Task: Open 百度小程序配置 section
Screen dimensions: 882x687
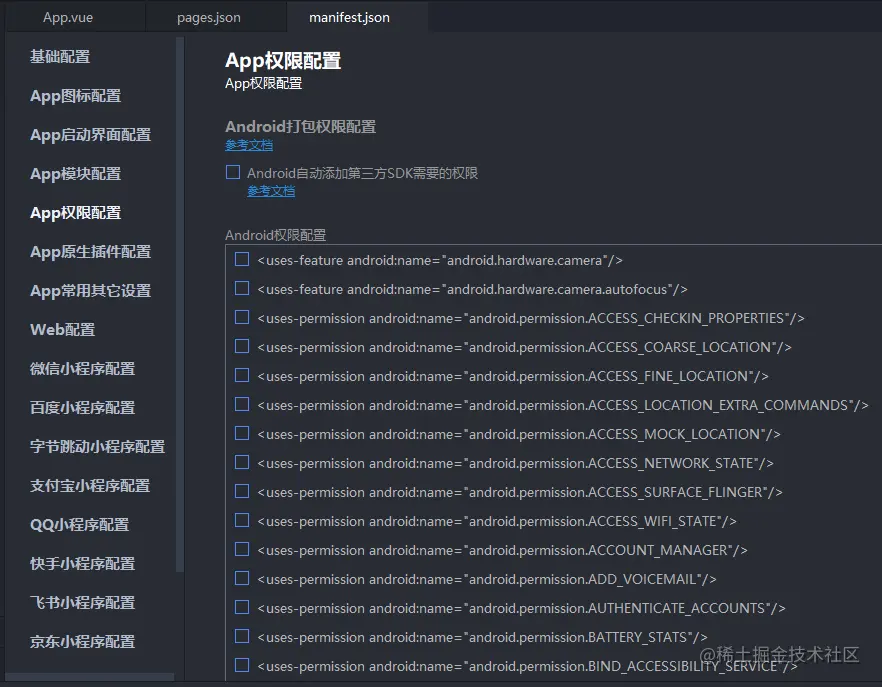Action: (83, 407)
